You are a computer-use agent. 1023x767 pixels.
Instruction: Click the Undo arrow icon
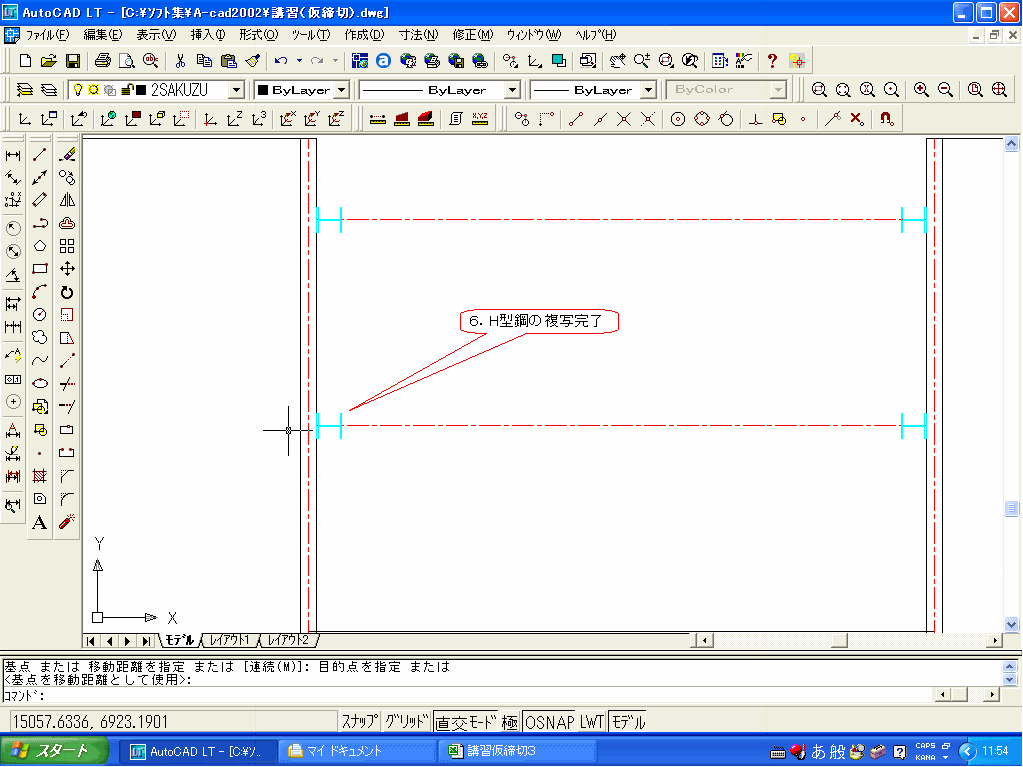(x=281, y=61)
